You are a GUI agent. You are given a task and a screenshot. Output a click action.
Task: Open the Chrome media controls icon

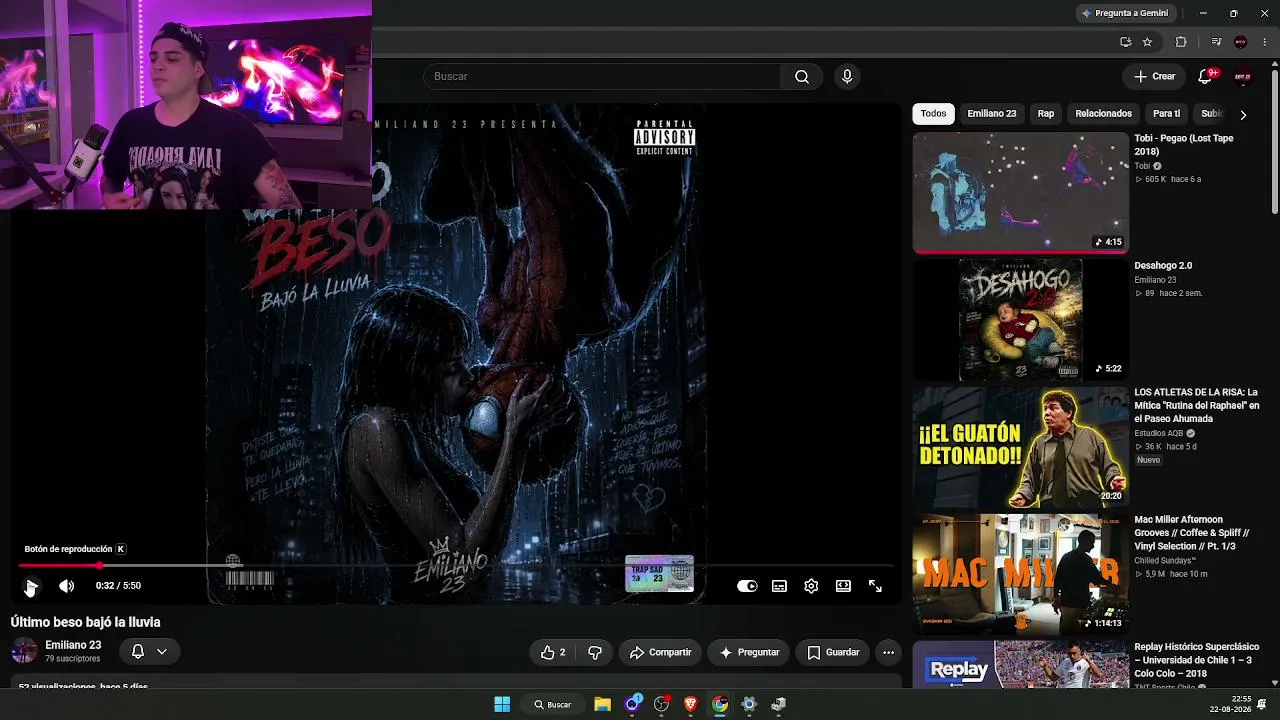point(1216,42)
